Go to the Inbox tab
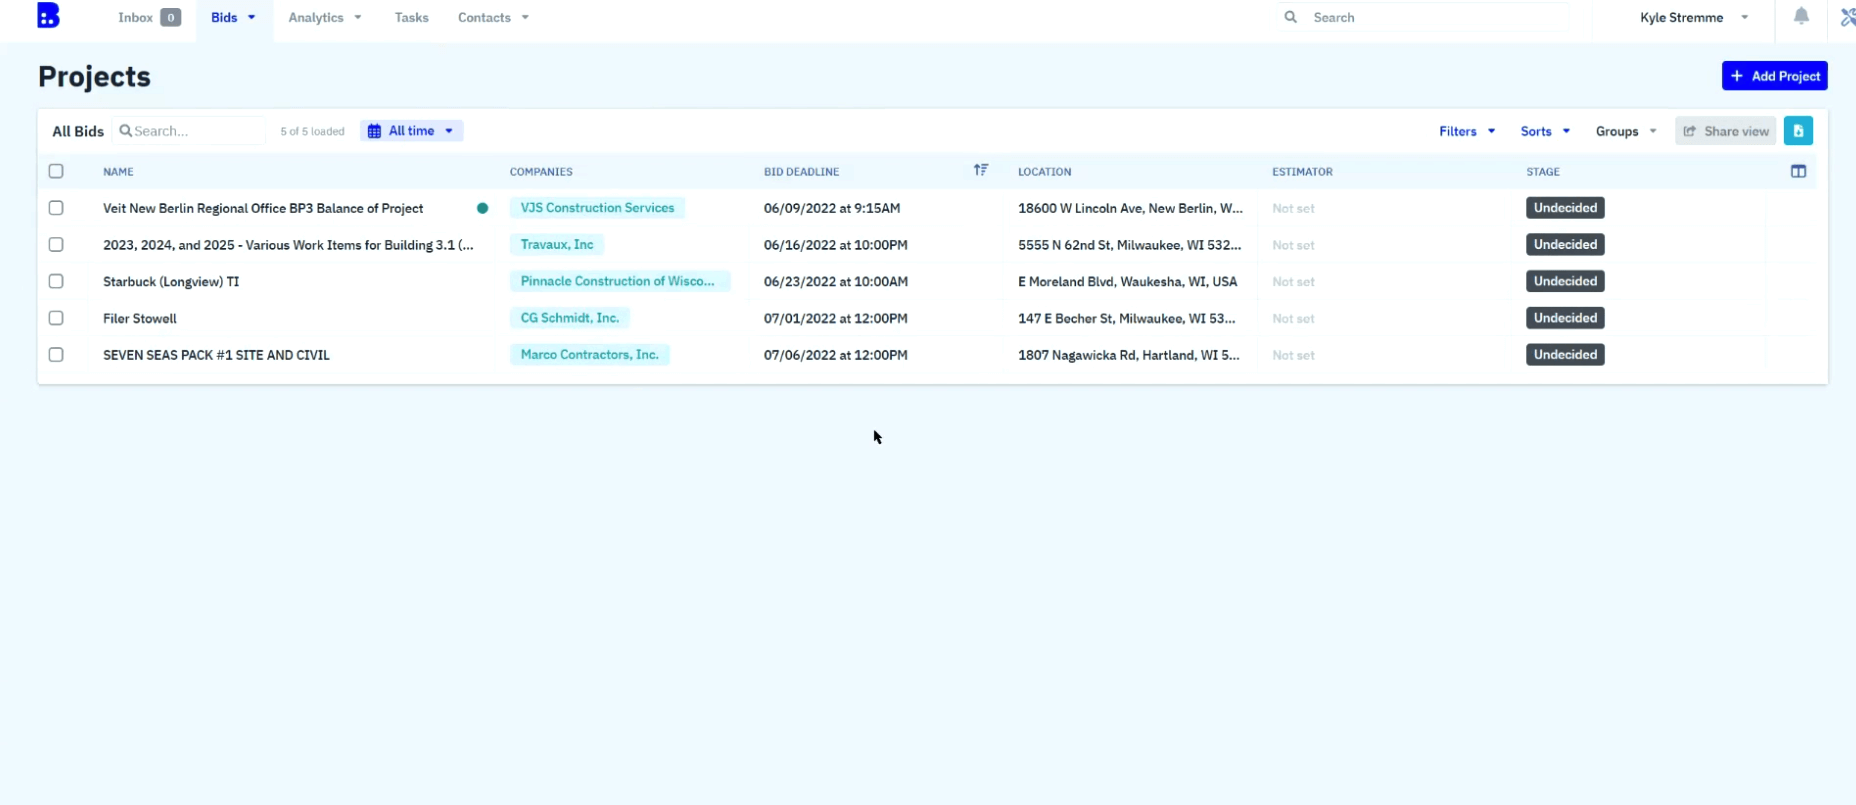Image resolution: width=1856 pixels, height=805 pixels. tap(149, 17)
